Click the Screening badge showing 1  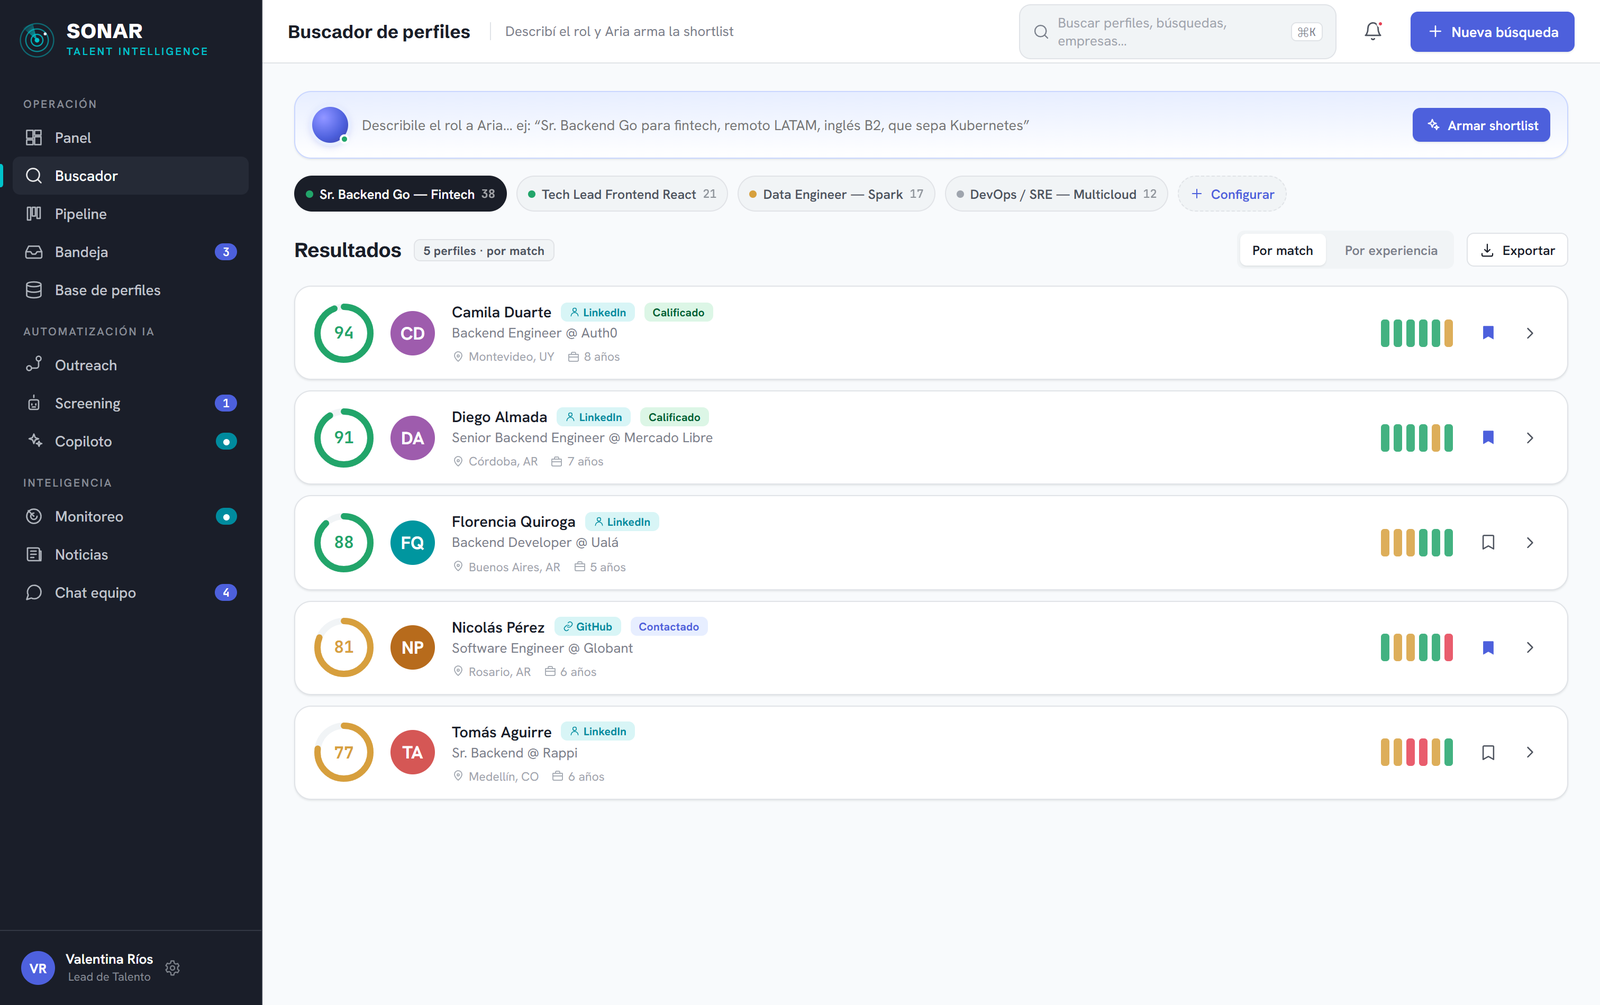tap(226, 403)
